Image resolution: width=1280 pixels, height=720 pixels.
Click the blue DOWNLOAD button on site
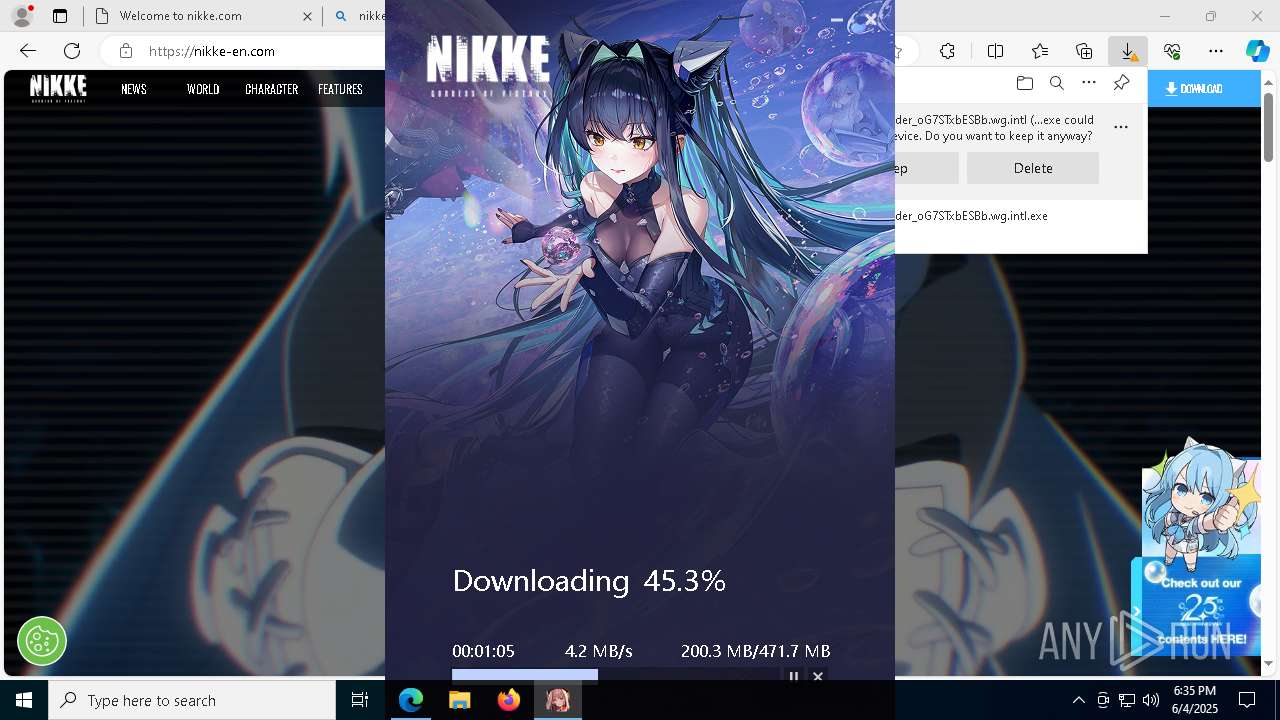1204,89
